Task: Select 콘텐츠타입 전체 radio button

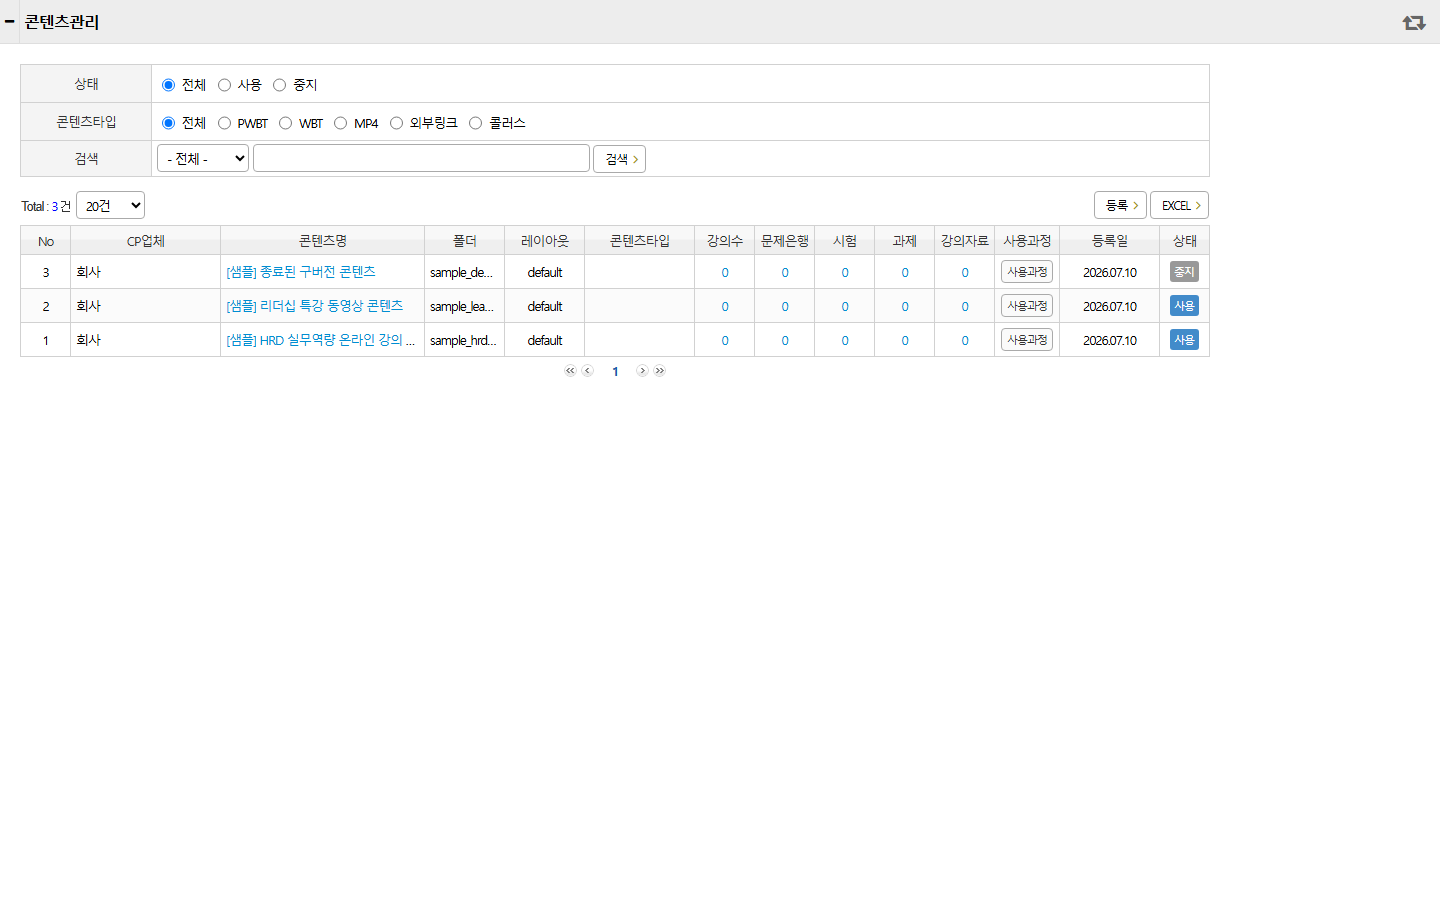Action: point(168,123)
